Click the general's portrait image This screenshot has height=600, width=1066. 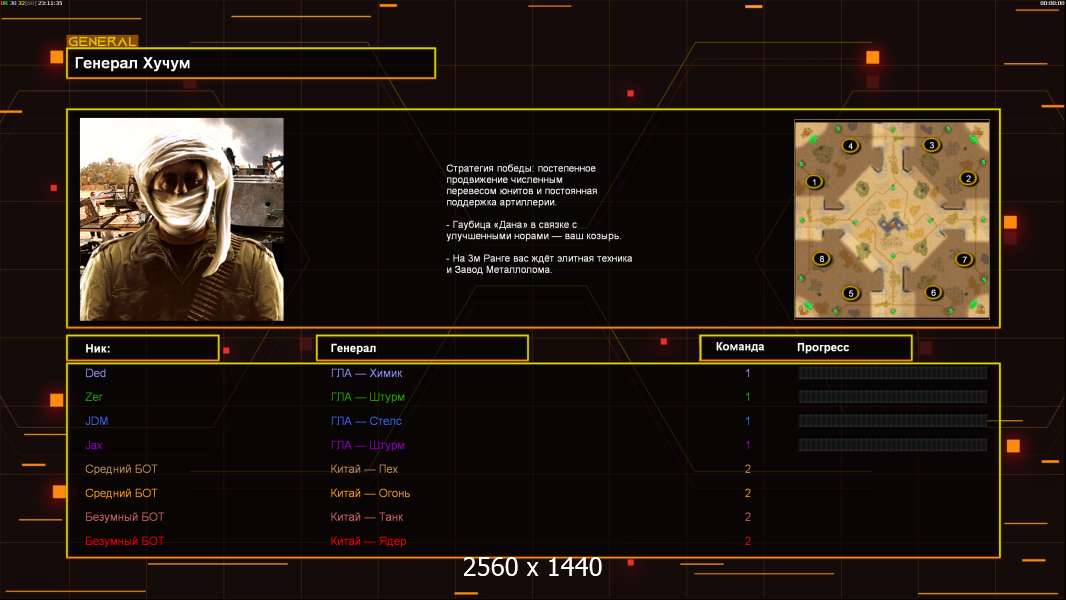pos(182,219)
